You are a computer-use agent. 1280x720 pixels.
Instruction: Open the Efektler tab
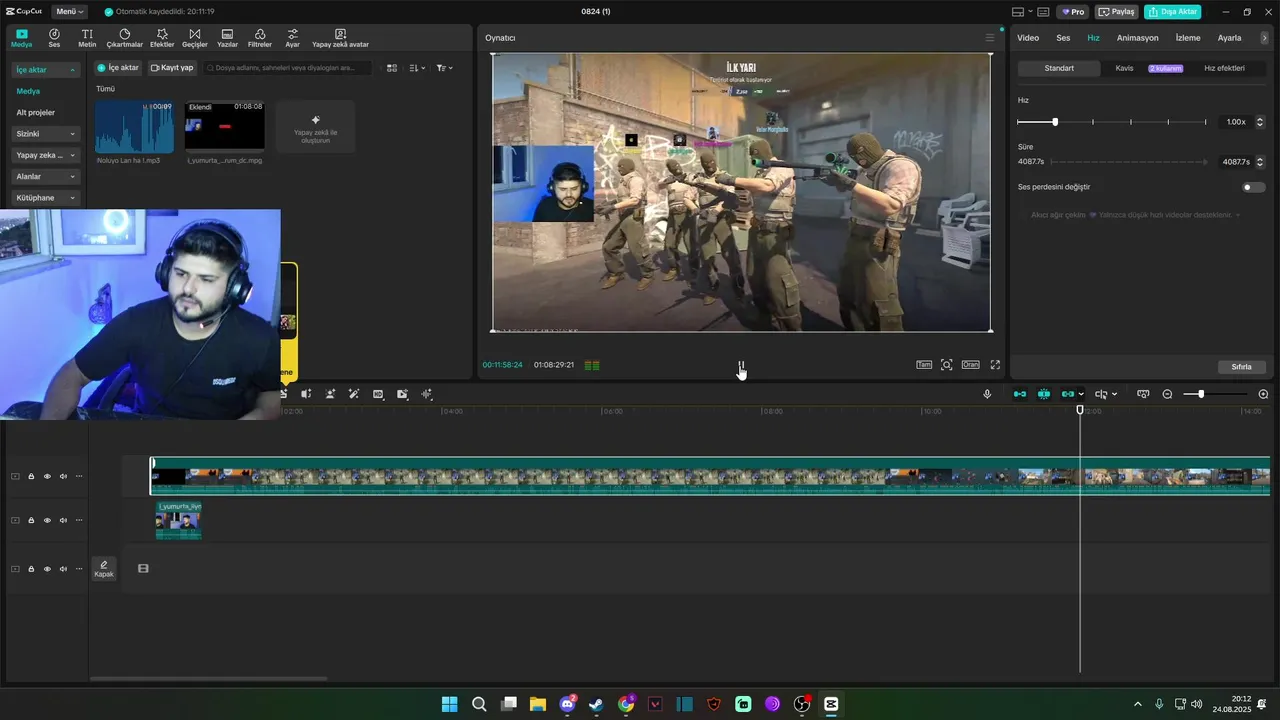point(162,38)
